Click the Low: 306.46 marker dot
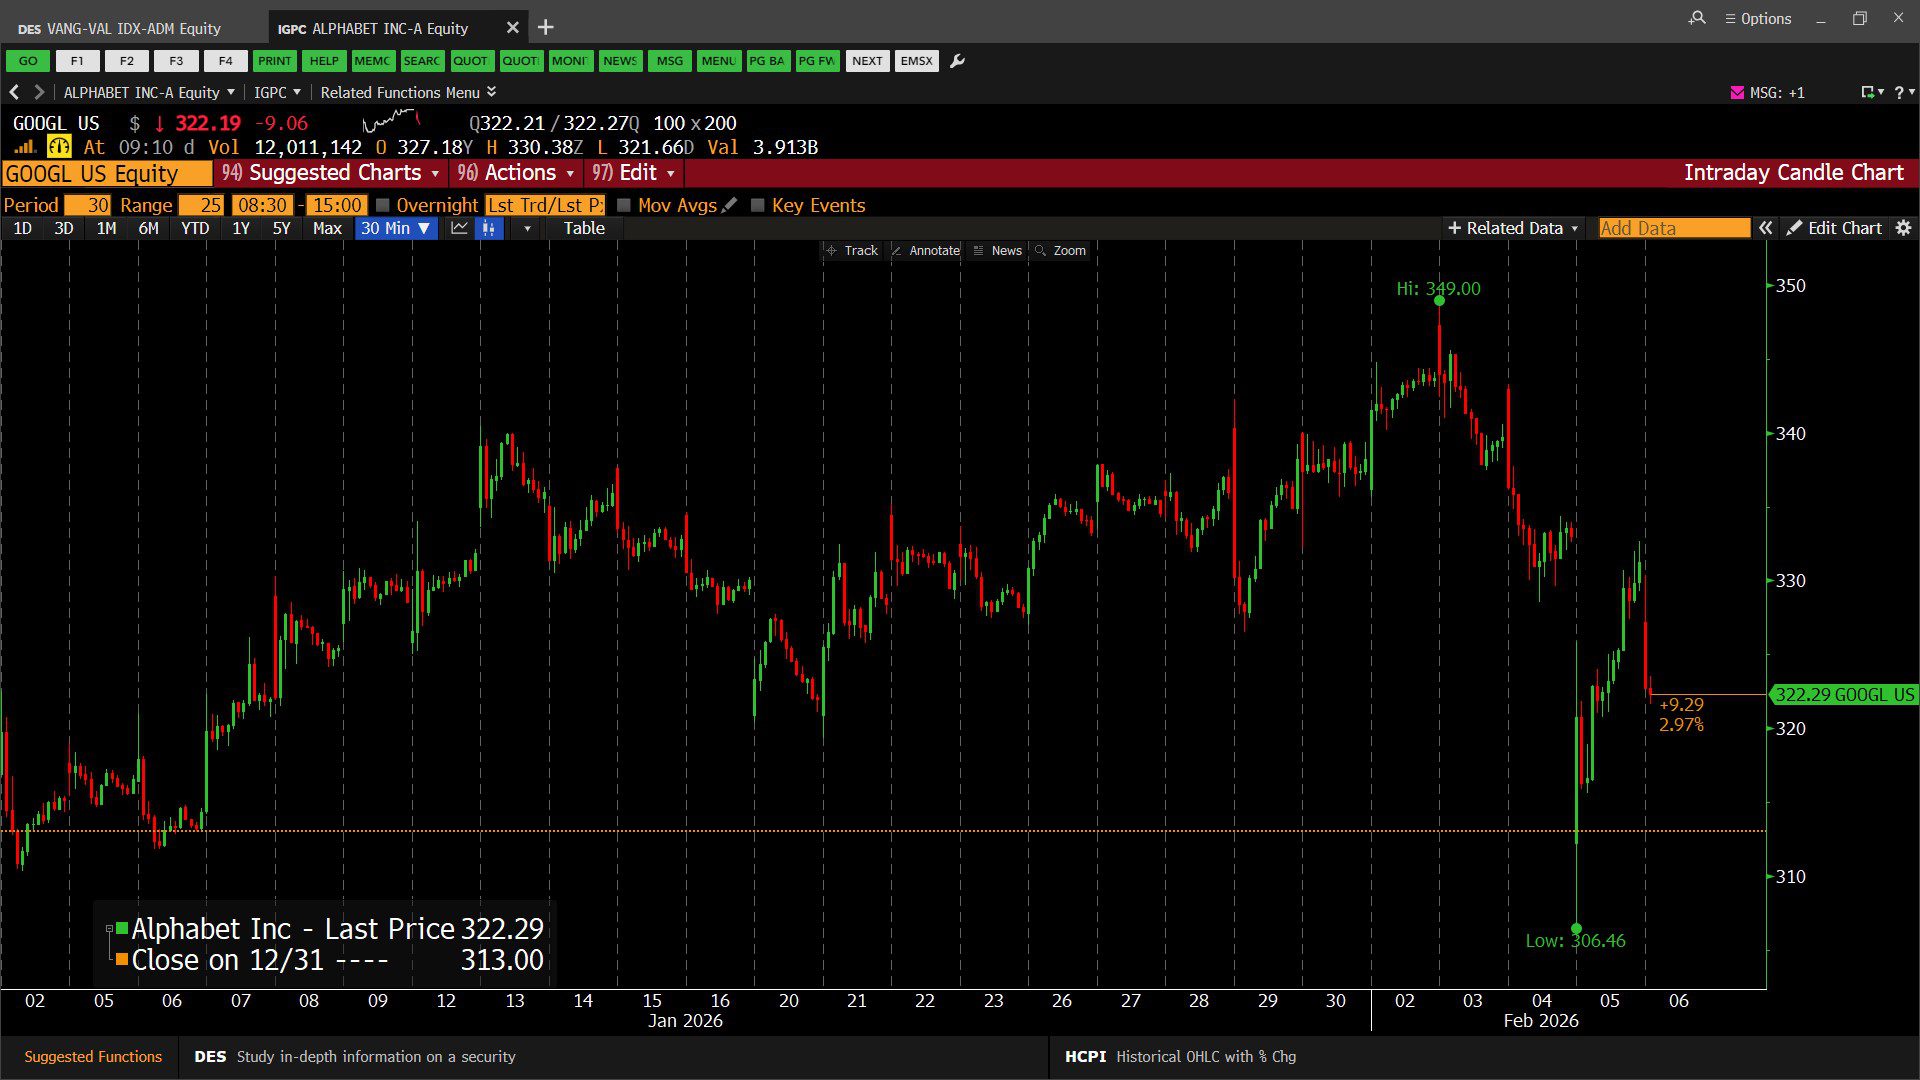Screen dimensions: 1920x1080 coord(1576,929)
